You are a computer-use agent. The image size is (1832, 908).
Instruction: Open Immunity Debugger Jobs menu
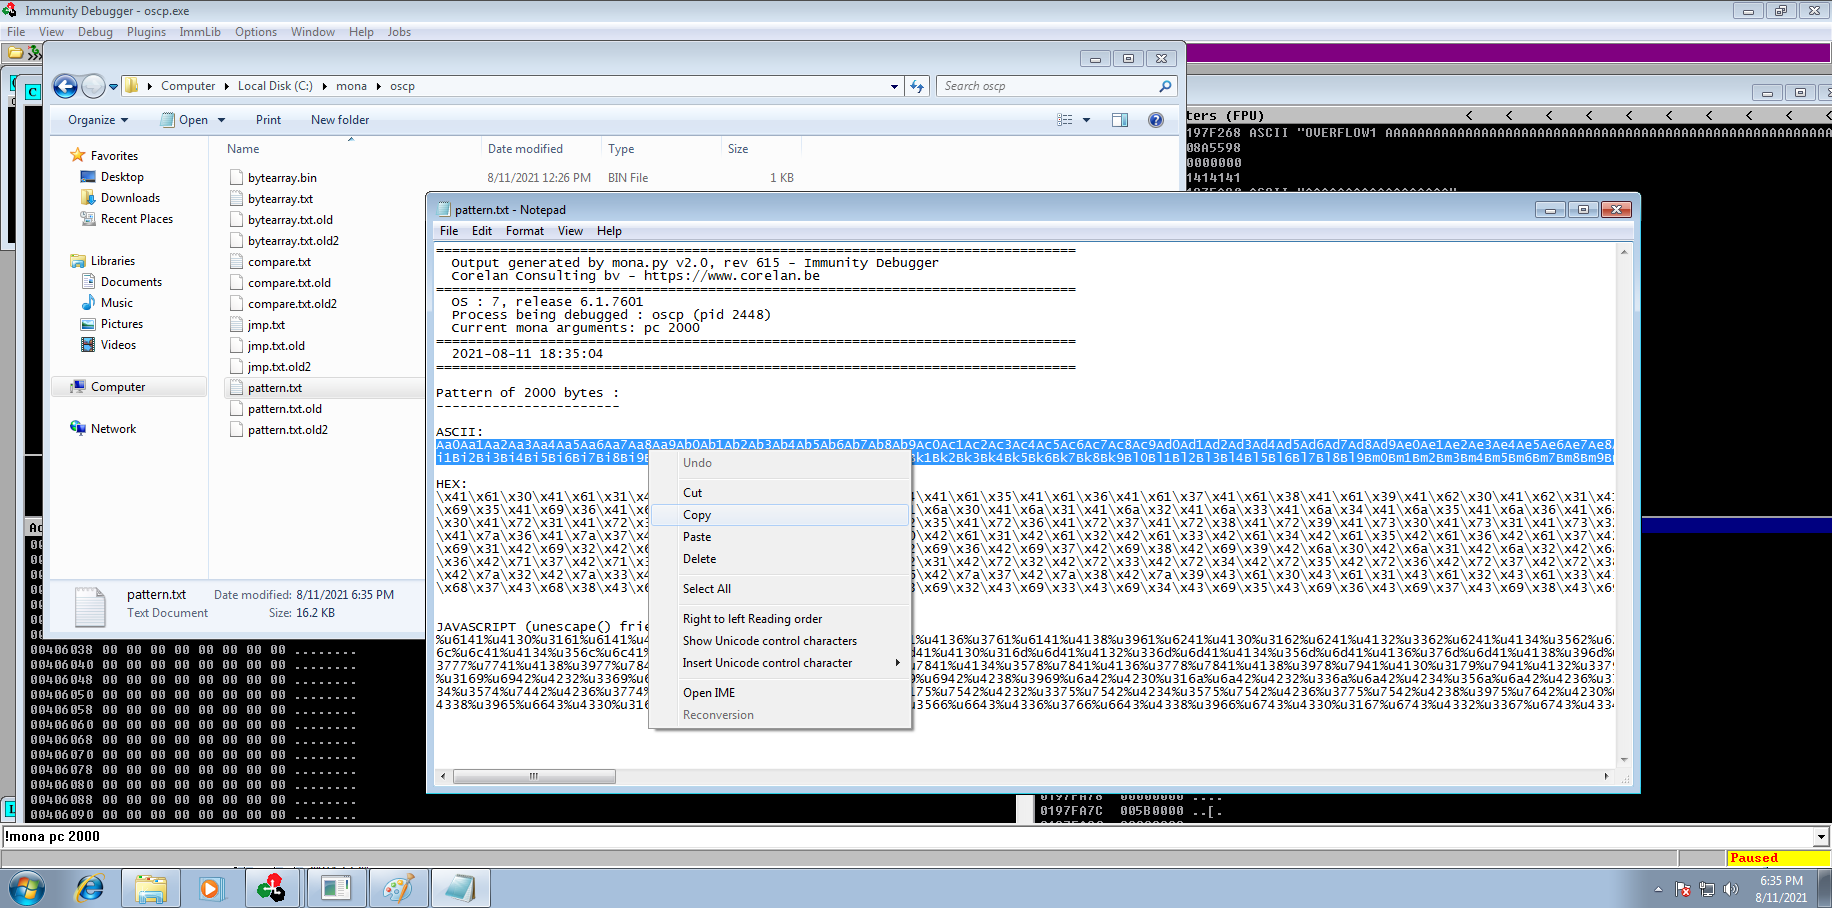point(399,32)
